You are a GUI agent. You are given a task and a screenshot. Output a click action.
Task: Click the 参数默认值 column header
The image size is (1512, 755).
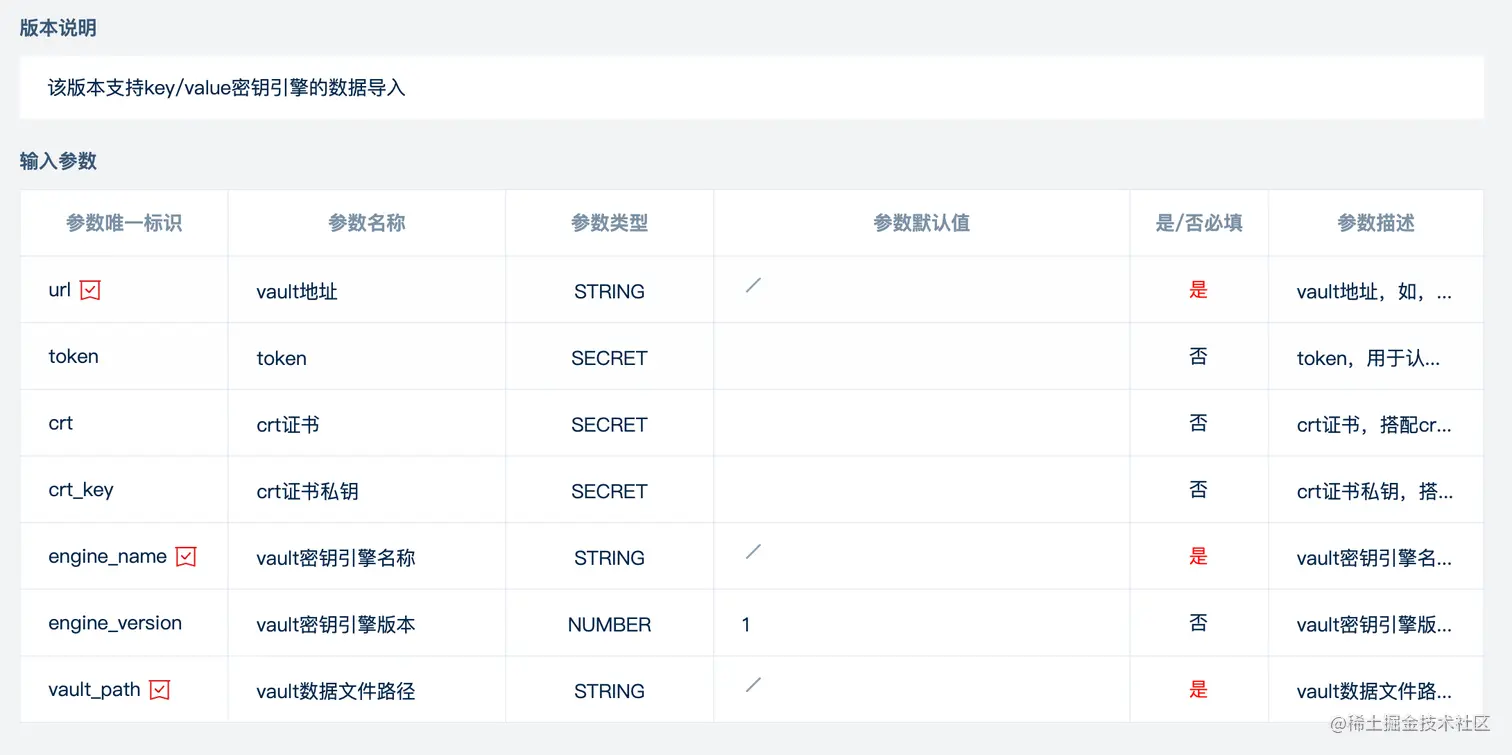[921, 223]
